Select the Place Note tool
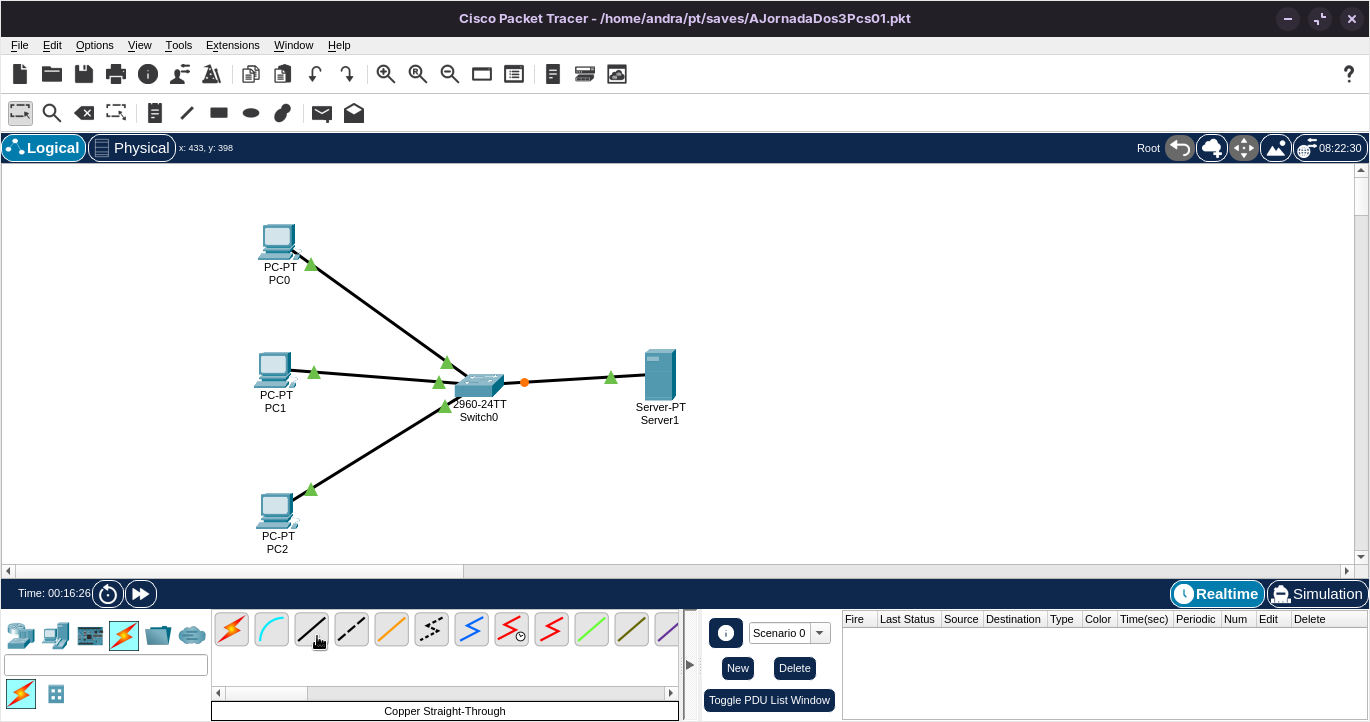Viewport: 1370px width, 722px height. (x=155, y=113)
